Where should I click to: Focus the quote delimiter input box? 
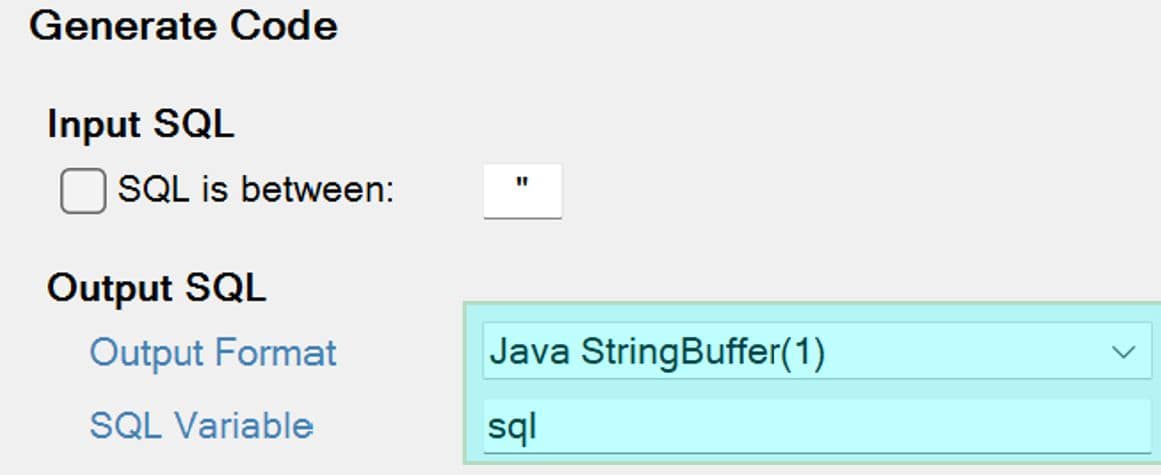[x=522, y=191]
